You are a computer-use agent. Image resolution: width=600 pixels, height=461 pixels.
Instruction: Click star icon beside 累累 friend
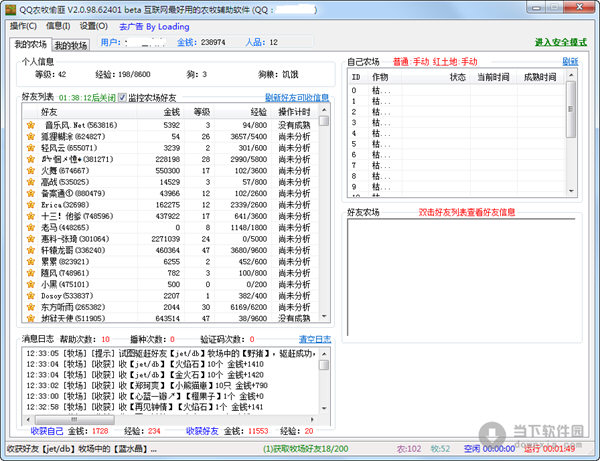[31, 262]
